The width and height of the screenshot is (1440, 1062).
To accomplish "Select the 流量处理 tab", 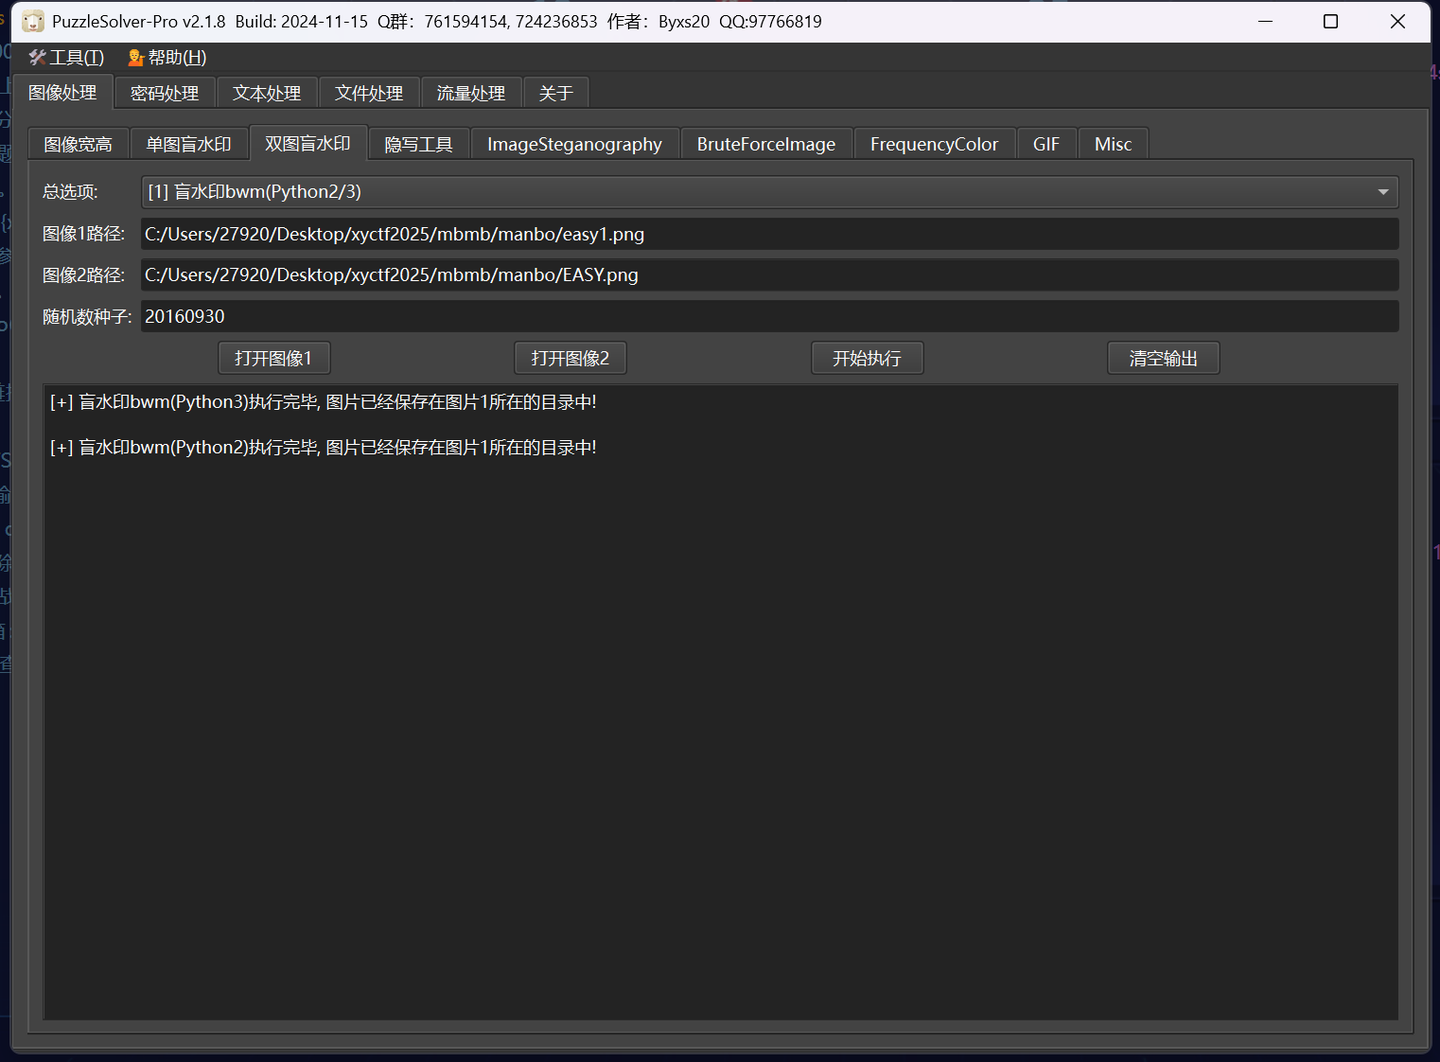I will click(x=471, y=93).
